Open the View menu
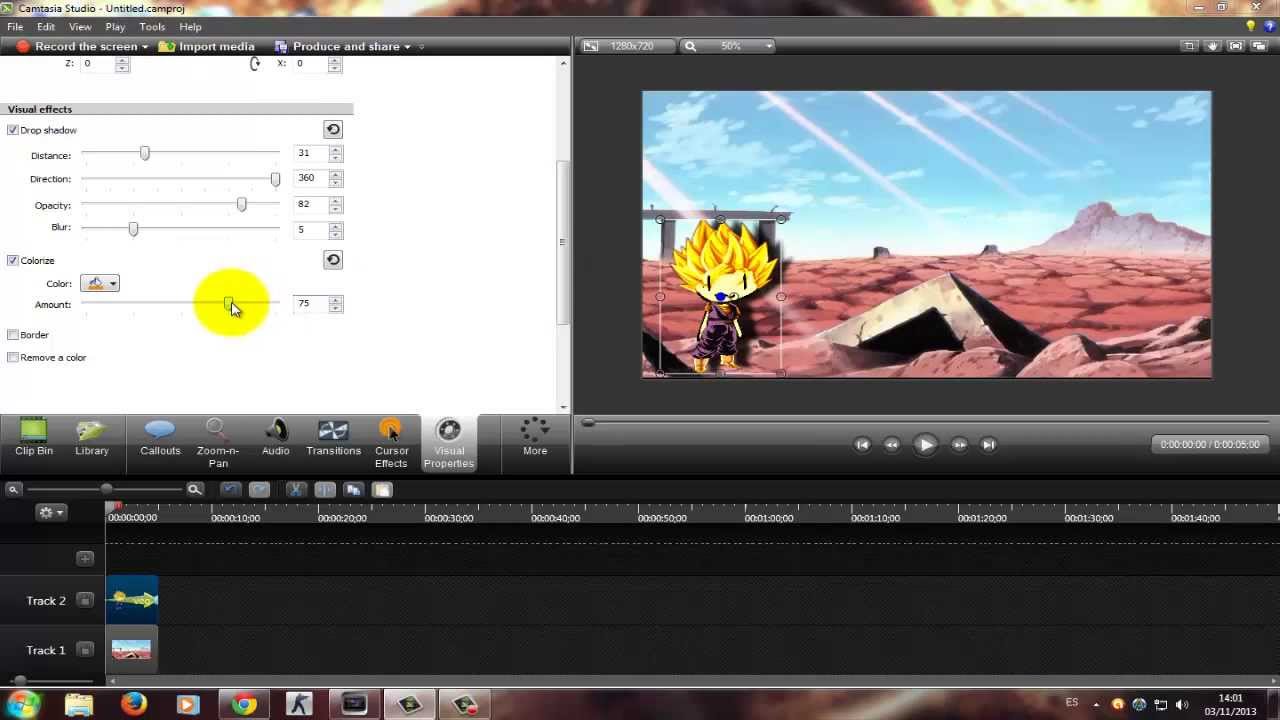 pos(80,27)
